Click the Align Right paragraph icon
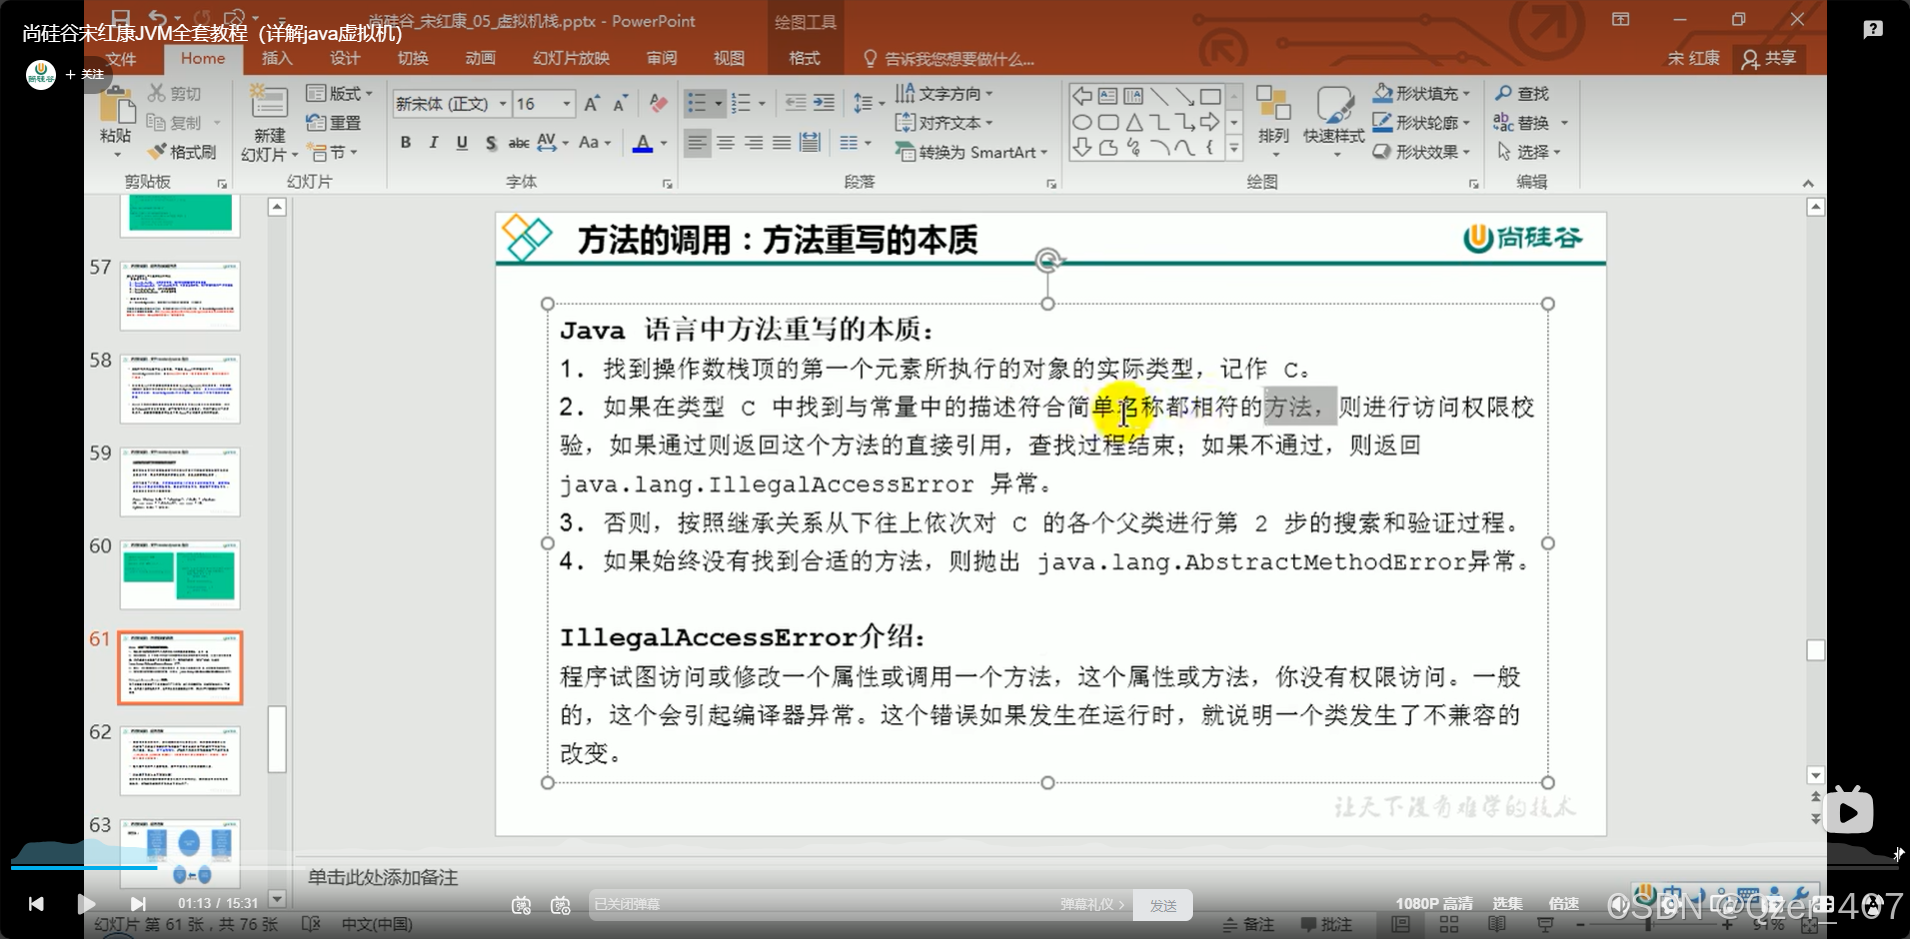1910x939 pixels. coord(754,143)
